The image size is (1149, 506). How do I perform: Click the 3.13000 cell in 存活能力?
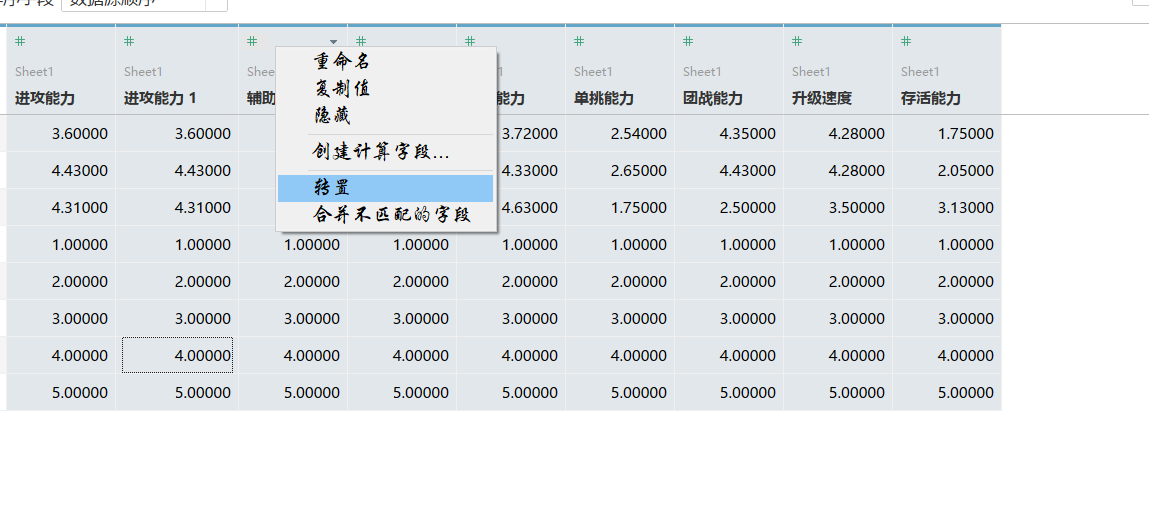(947, 207)
